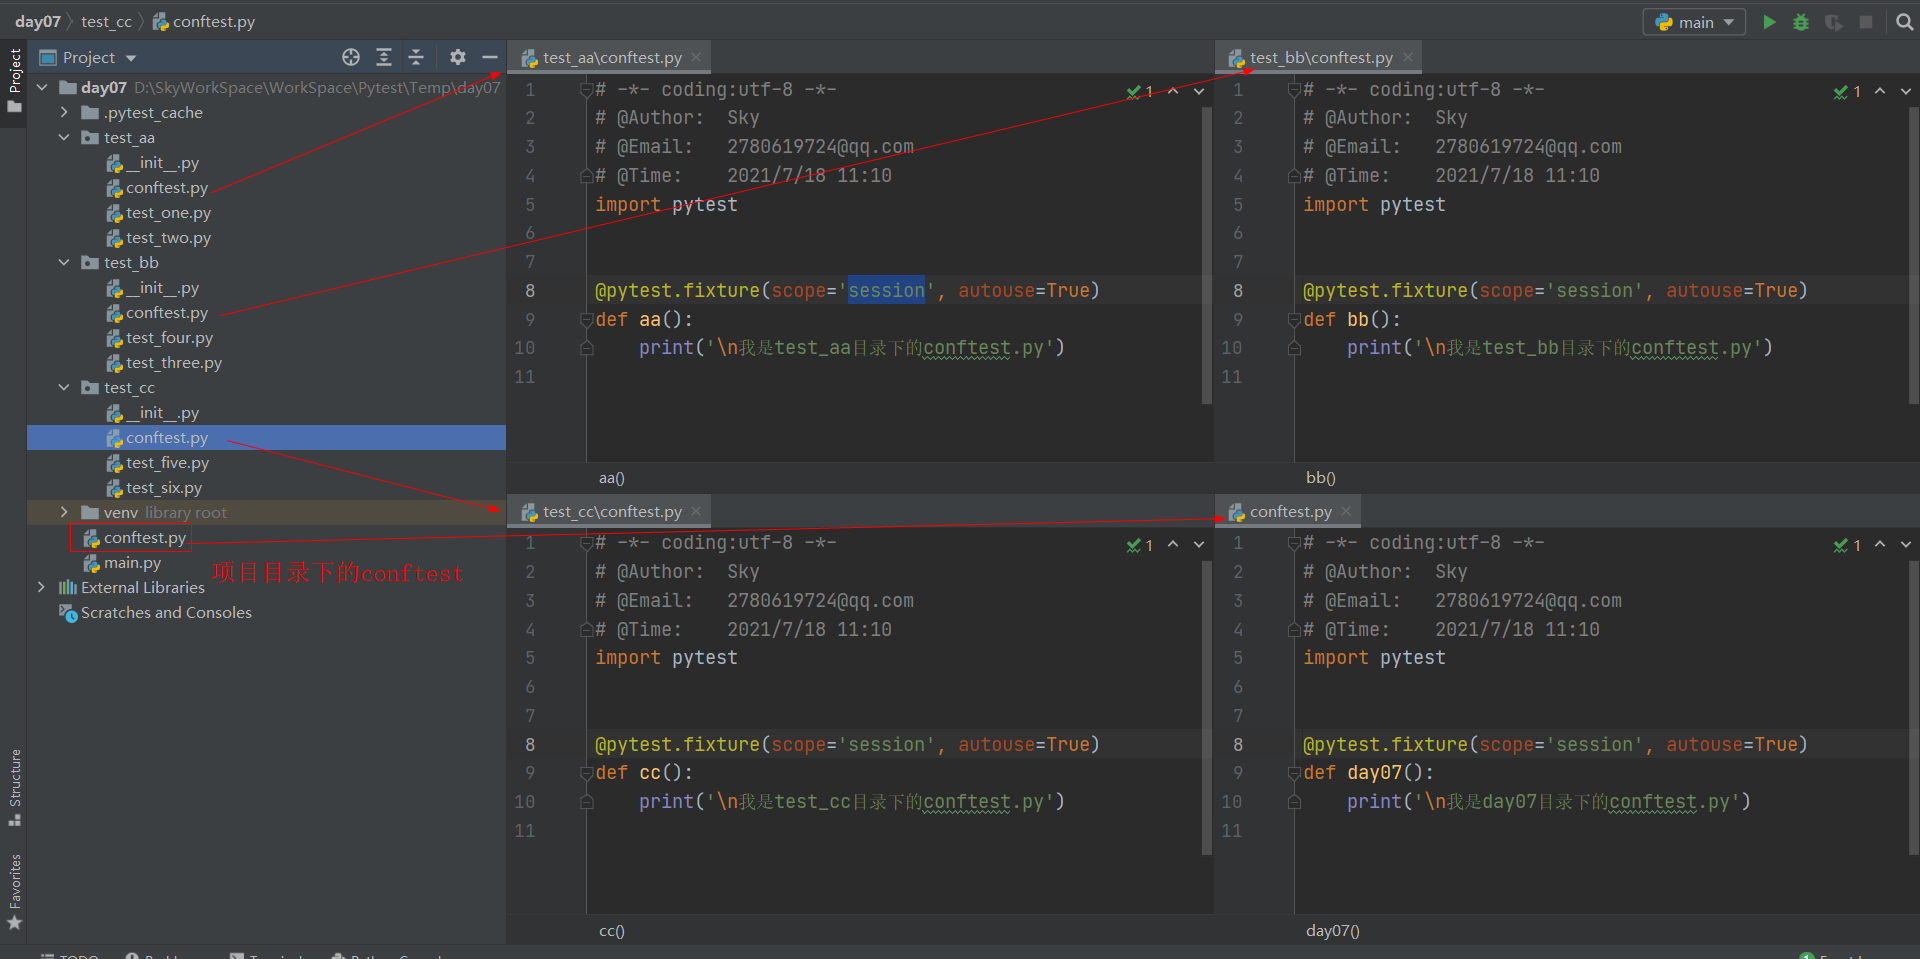
Task: Click the locate opened file target icon
Action: [x=351, y=57]
